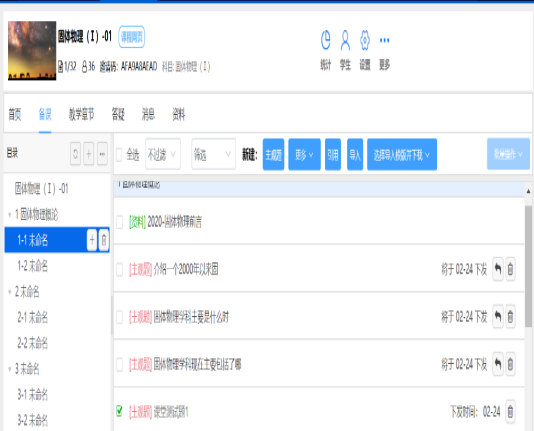Click recall arrow for 介绍一个2000年以来 question
The height and width of the screenshot is (431, 534).
(x=498, y=269)
